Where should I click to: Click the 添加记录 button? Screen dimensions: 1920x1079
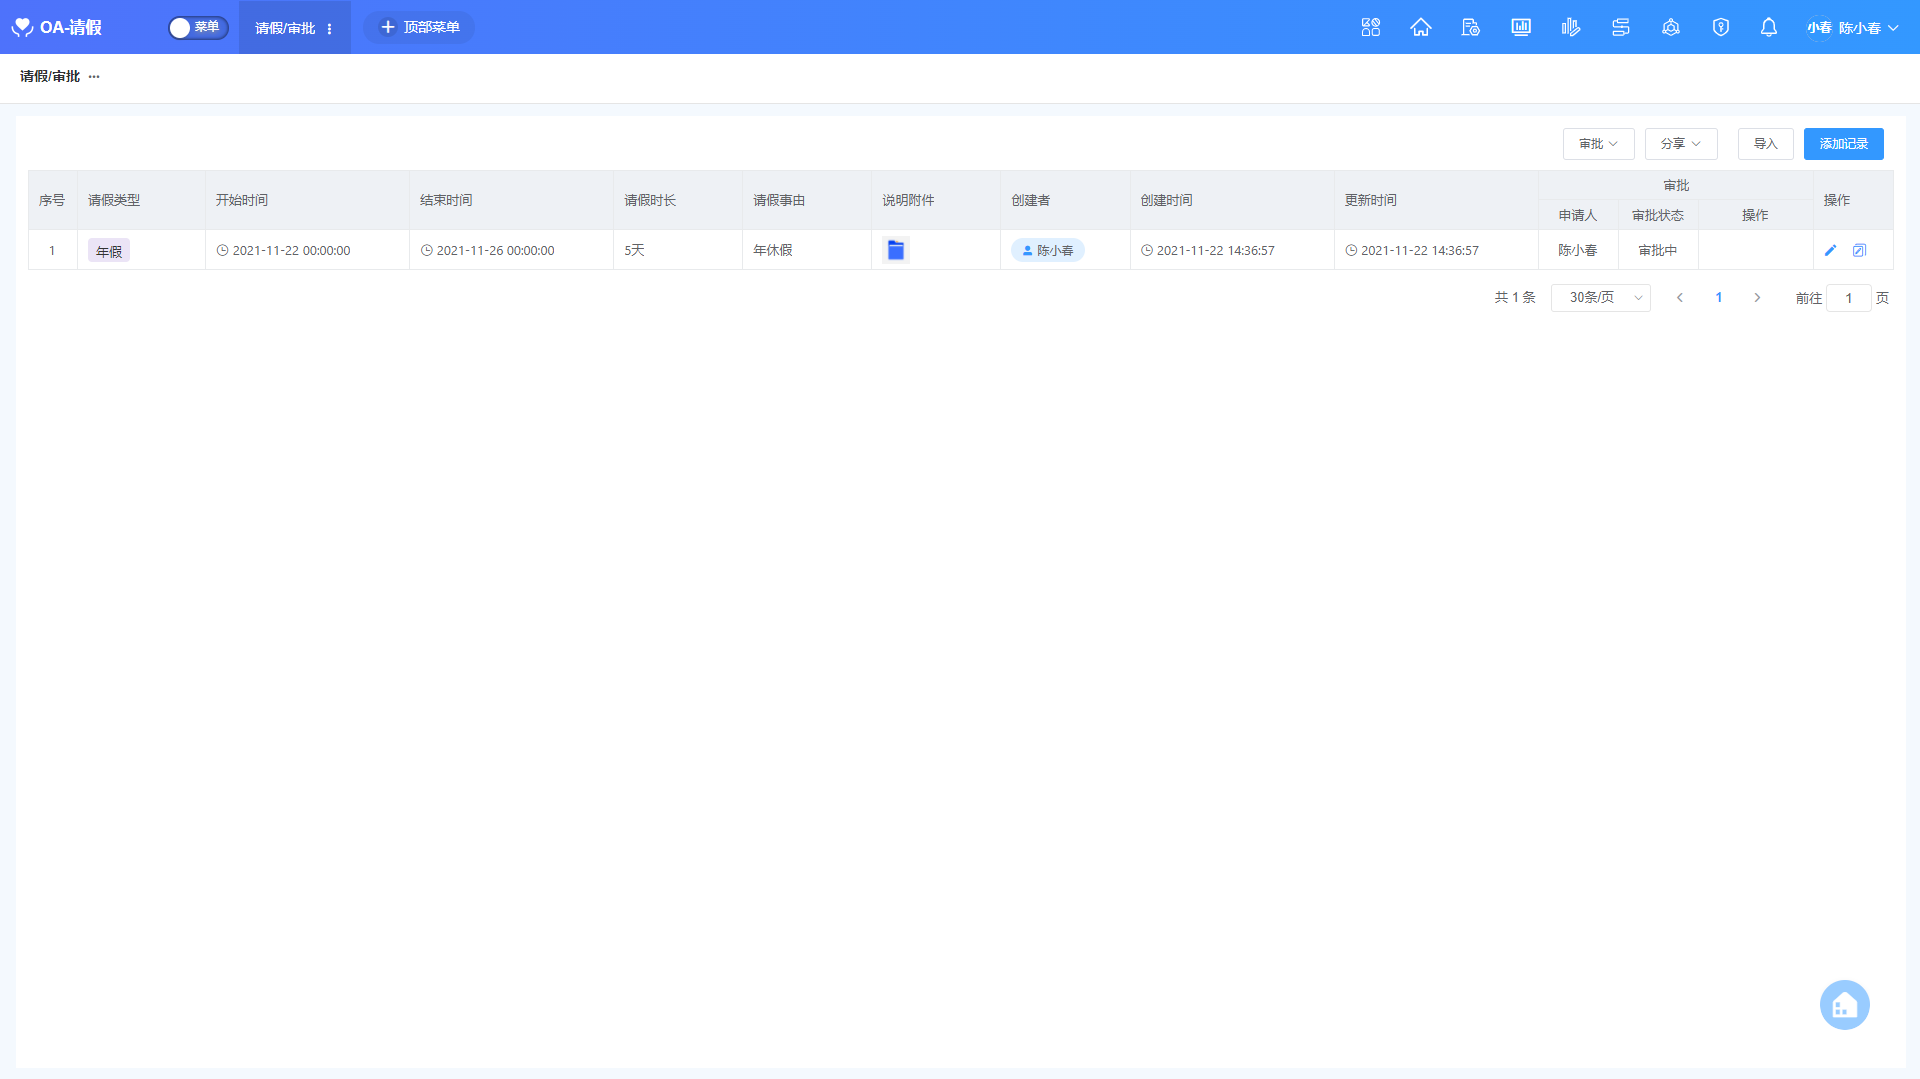(1843, 144)
